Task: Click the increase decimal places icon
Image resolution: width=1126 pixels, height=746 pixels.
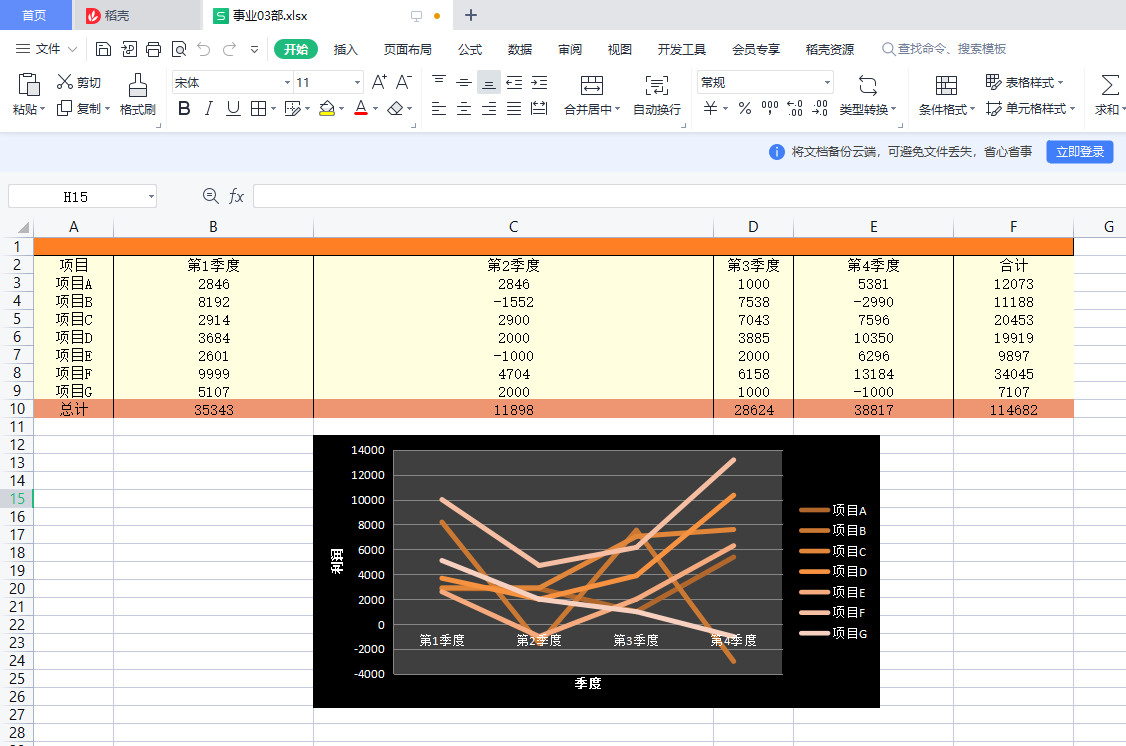Action: (x=794, y=107)
